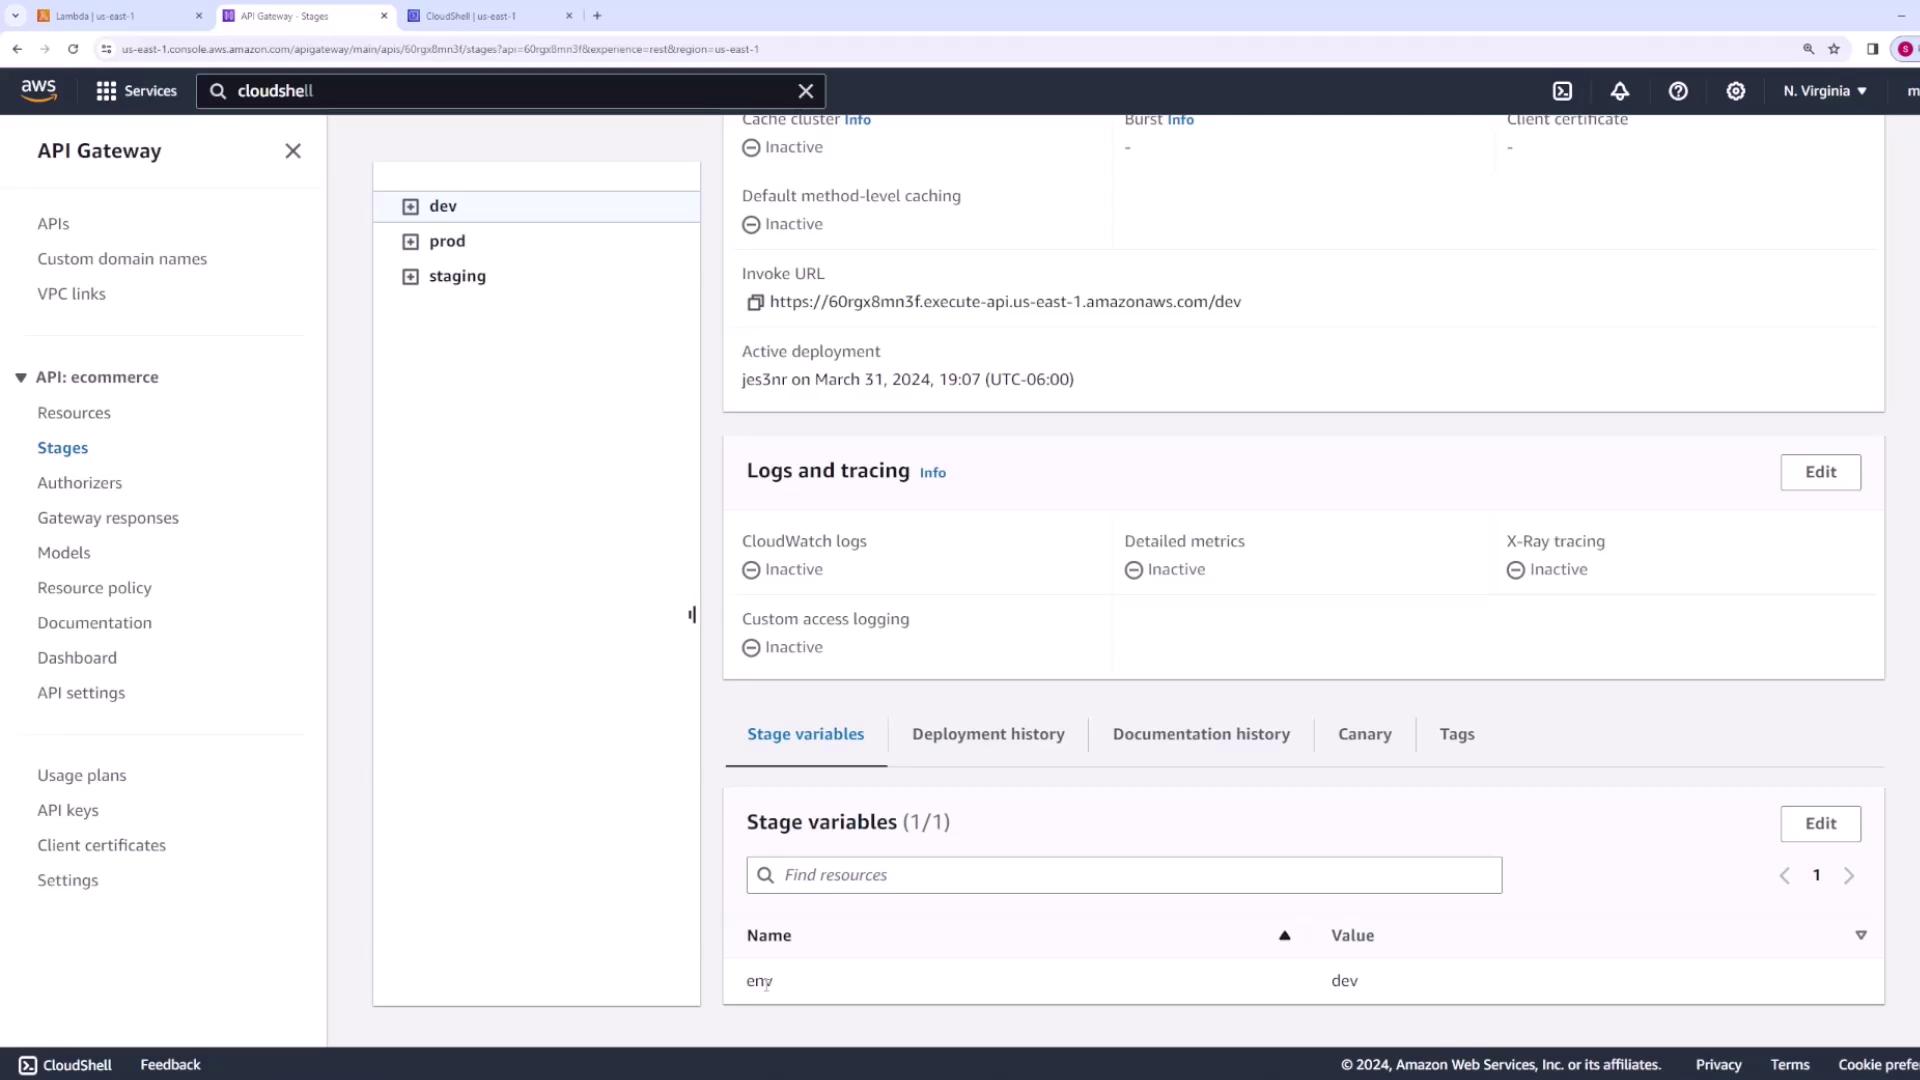Open the settings gear icon in header
This screenshot has height=1080, width=1920.
(x=1736, y=91)
